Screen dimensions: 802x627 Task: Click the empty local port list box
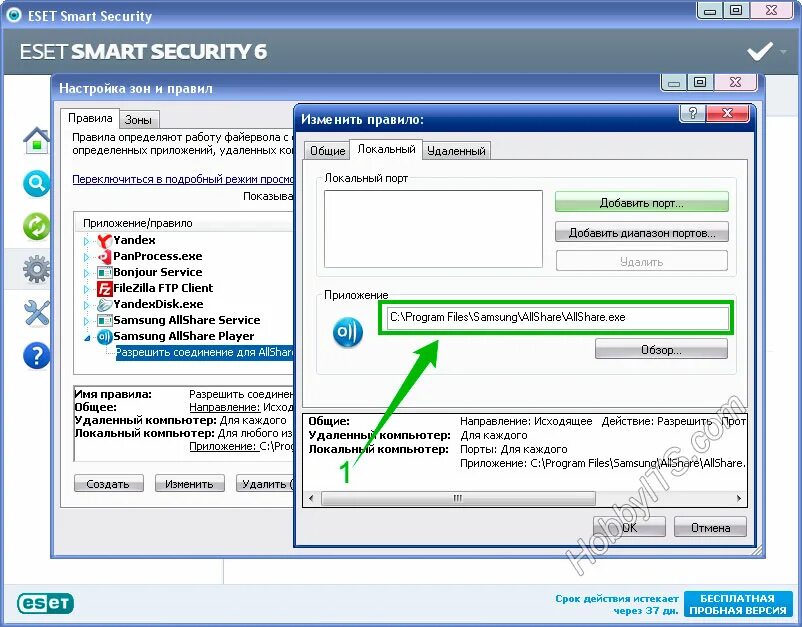pos(433,229)
